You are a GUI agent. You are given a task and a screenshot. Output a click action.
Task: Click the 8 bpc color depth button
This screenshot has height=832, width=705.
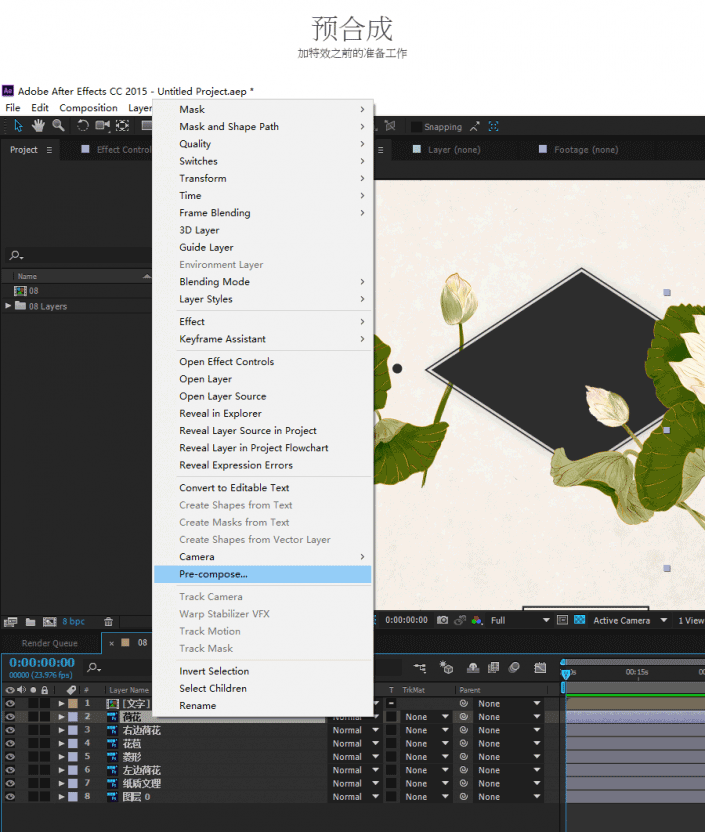(x=73, y=621)
